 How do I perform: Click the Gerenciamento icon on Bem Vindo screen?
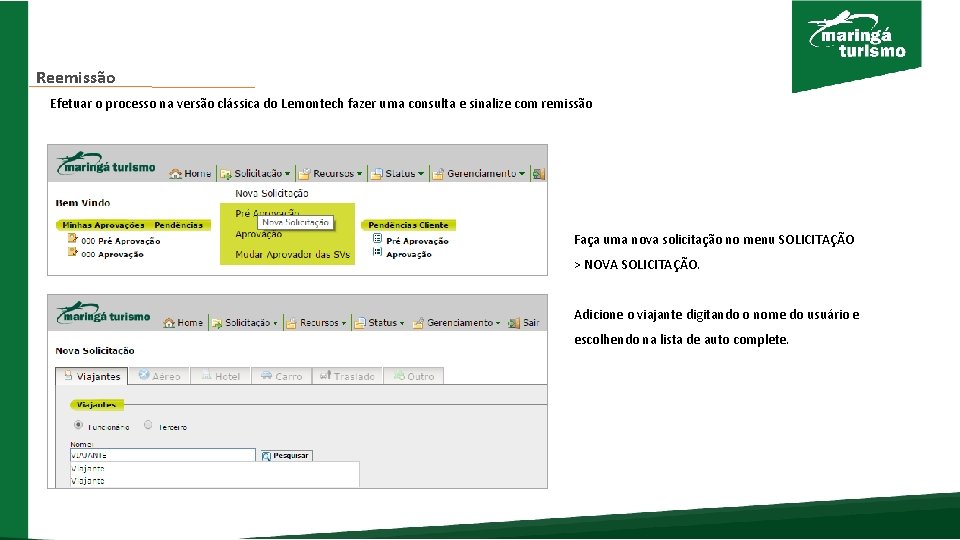coord(438,174)
